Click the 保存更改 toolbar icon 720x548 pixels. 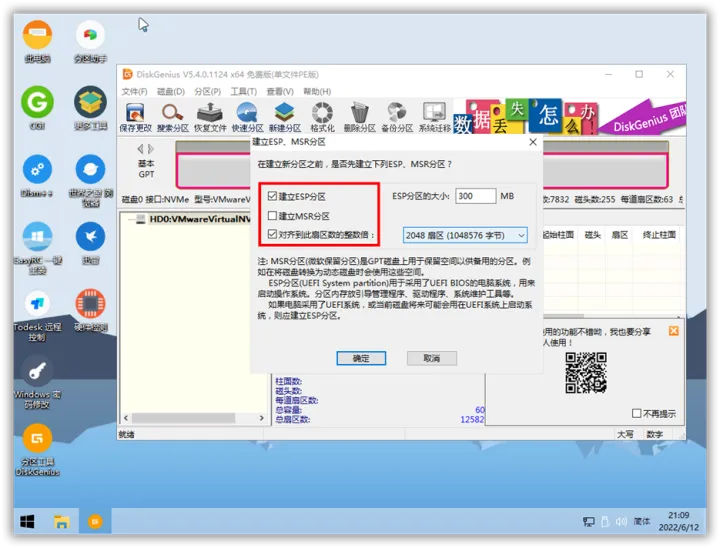click(135, 118)
